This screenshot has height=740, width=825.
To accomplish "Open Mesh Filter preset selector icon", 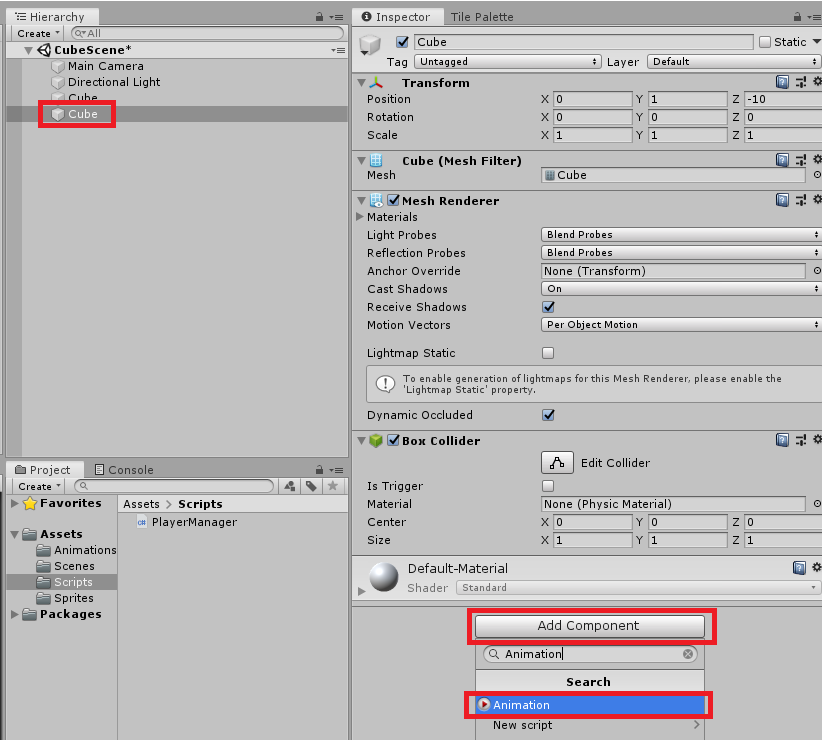I will click(800, 160).
